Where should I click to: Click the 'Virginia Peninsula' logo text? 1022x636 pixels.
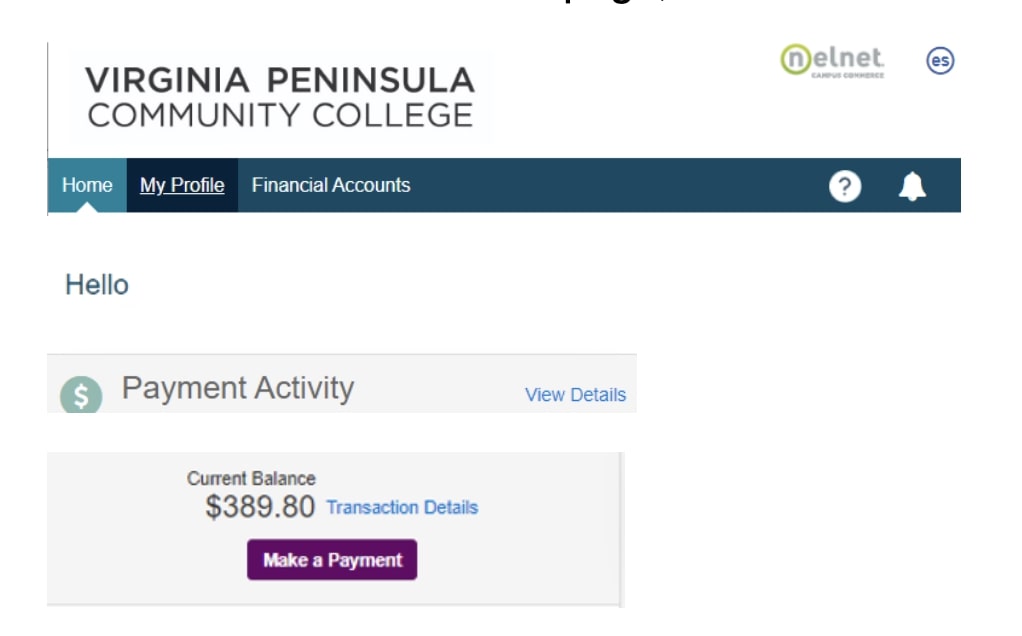coord(280,81)
